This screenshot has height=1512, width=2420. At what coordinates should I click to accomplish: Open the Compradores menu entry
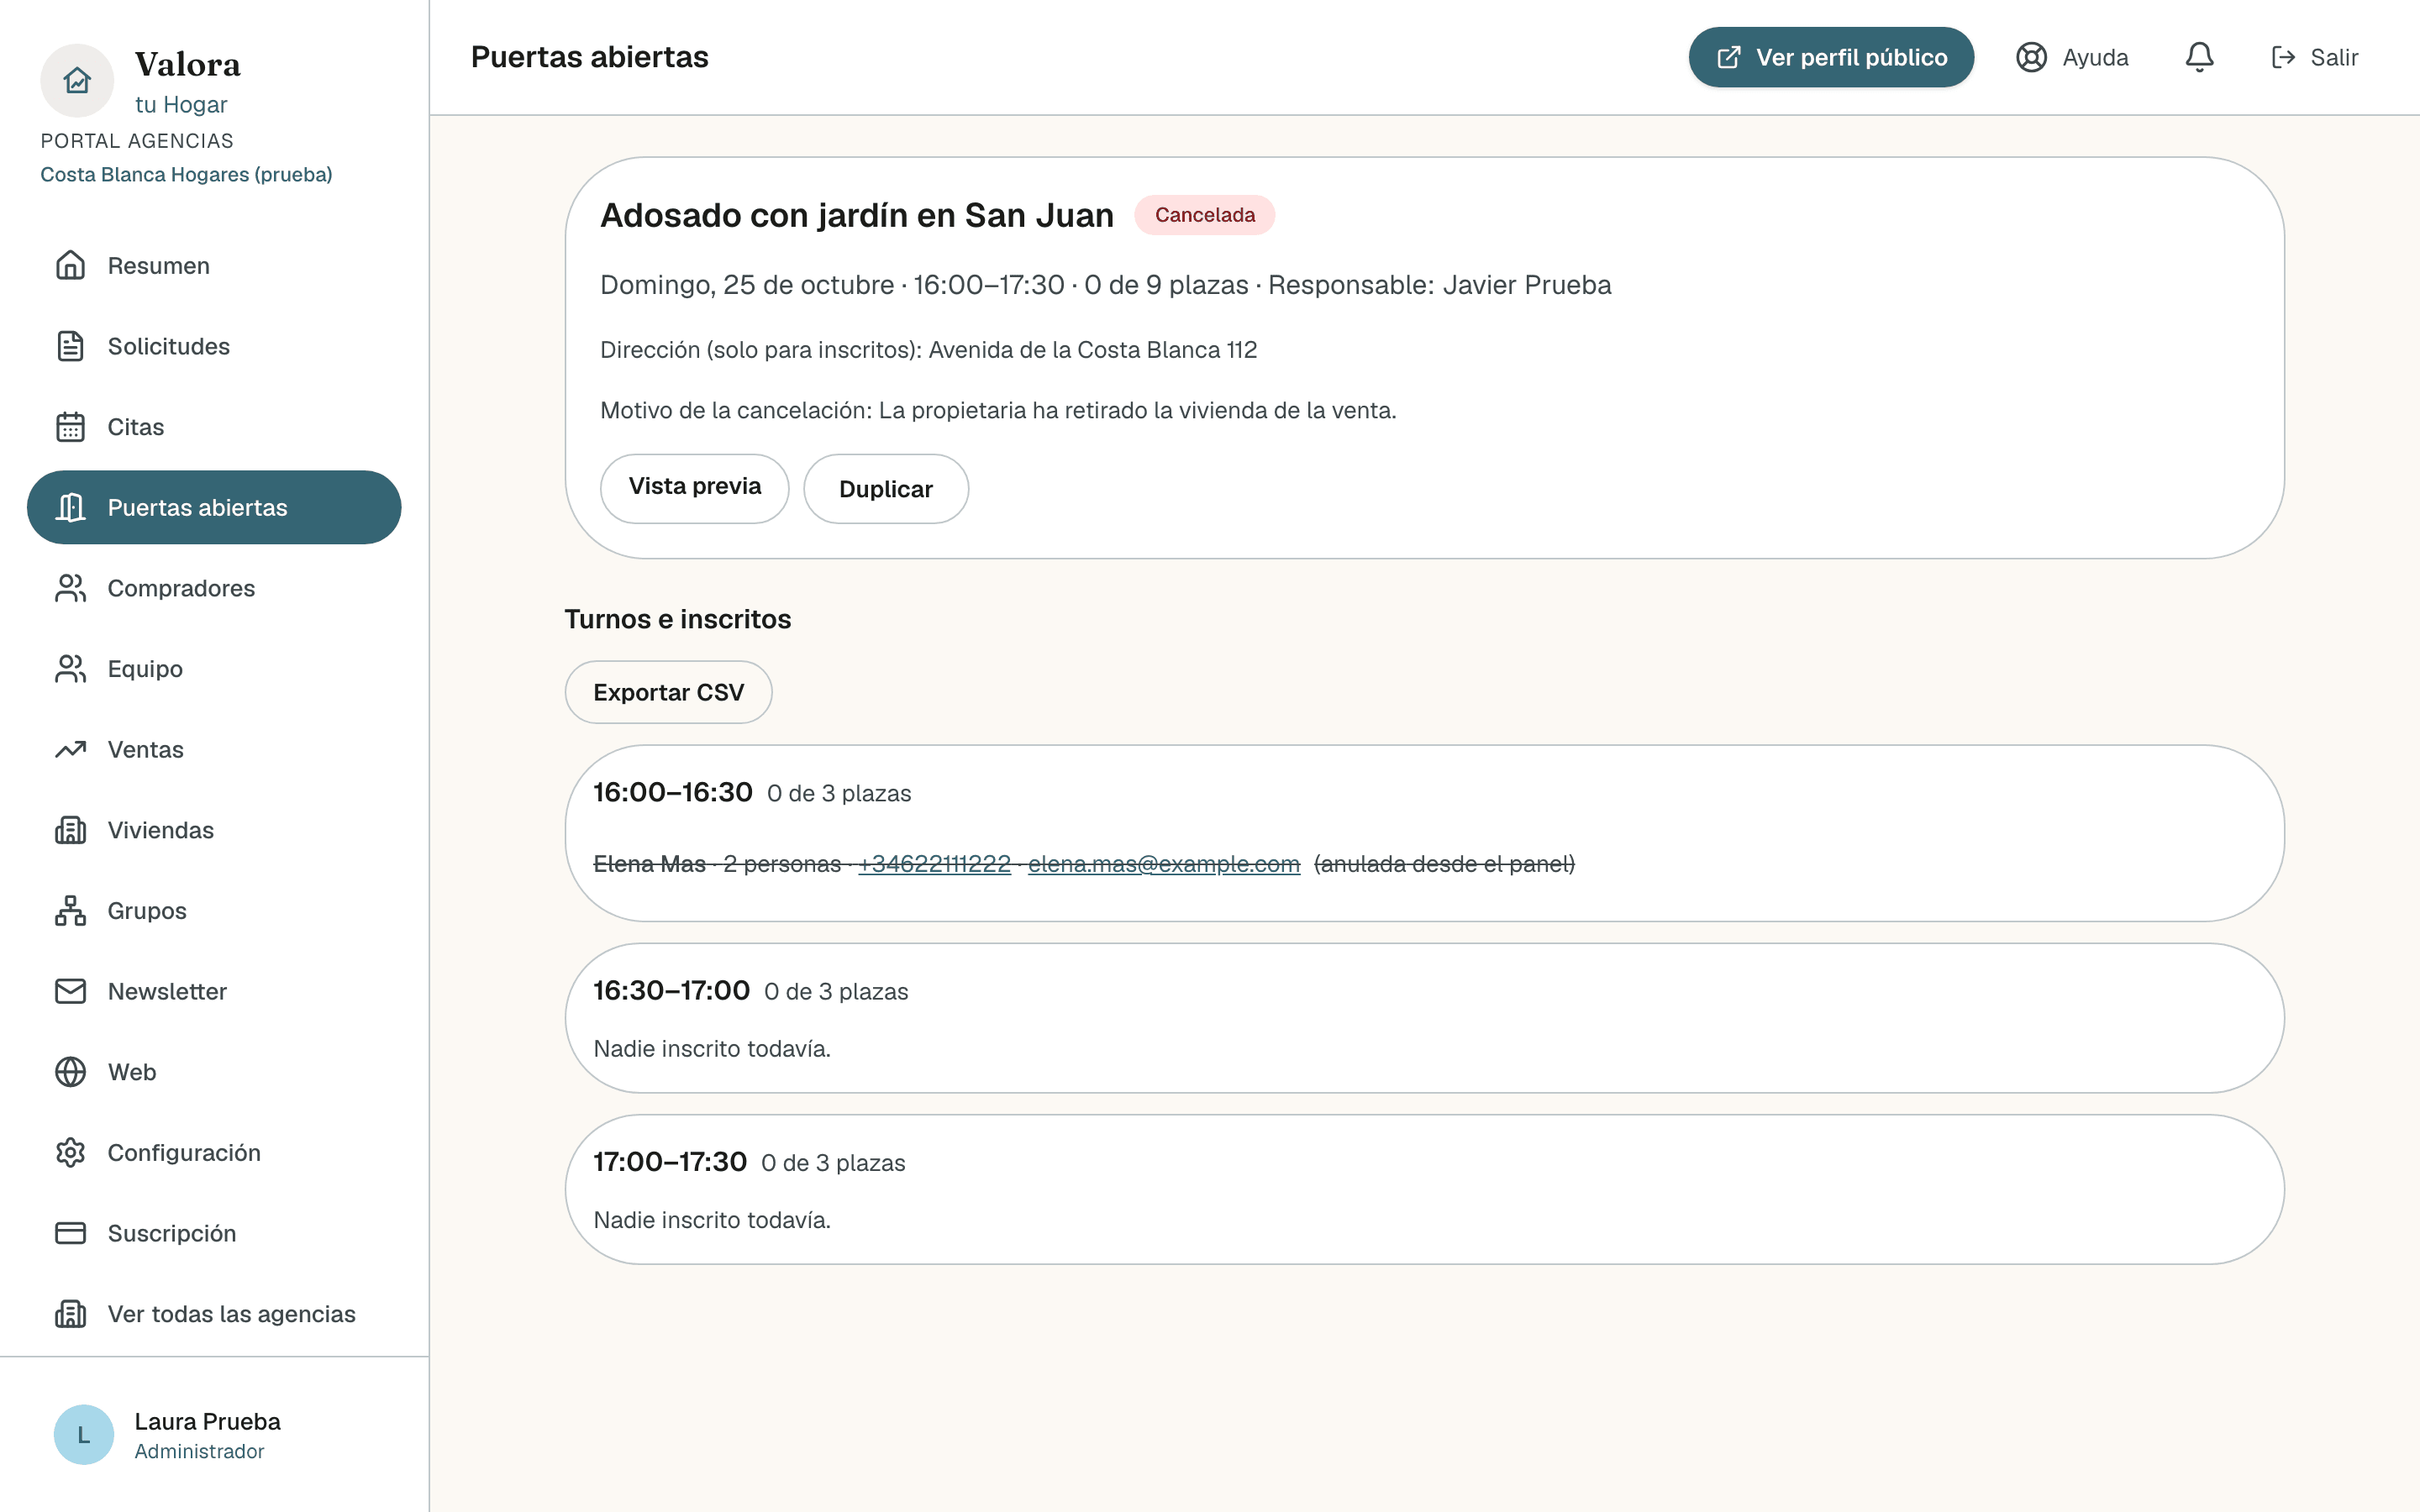(214, 588)
